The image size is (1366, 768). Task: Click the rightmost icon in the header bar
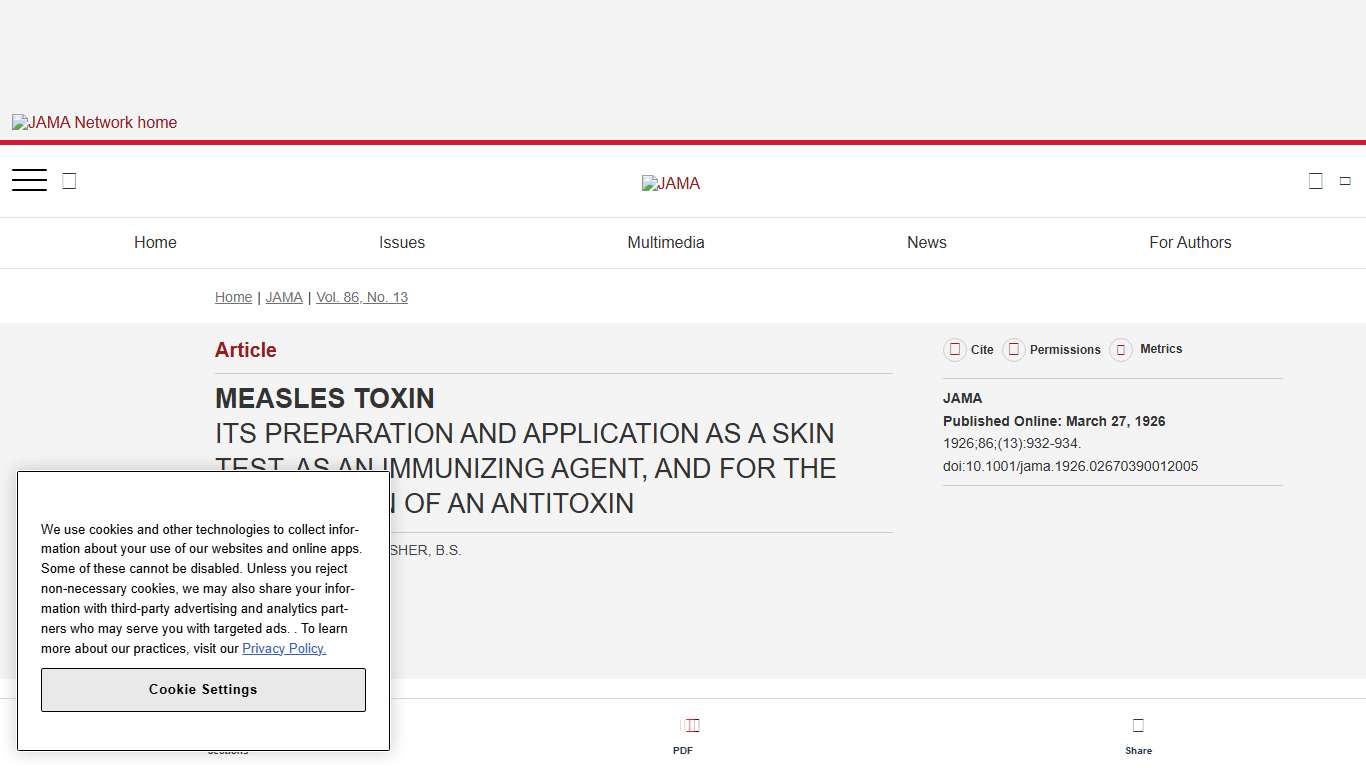[x=1345, y=181]
